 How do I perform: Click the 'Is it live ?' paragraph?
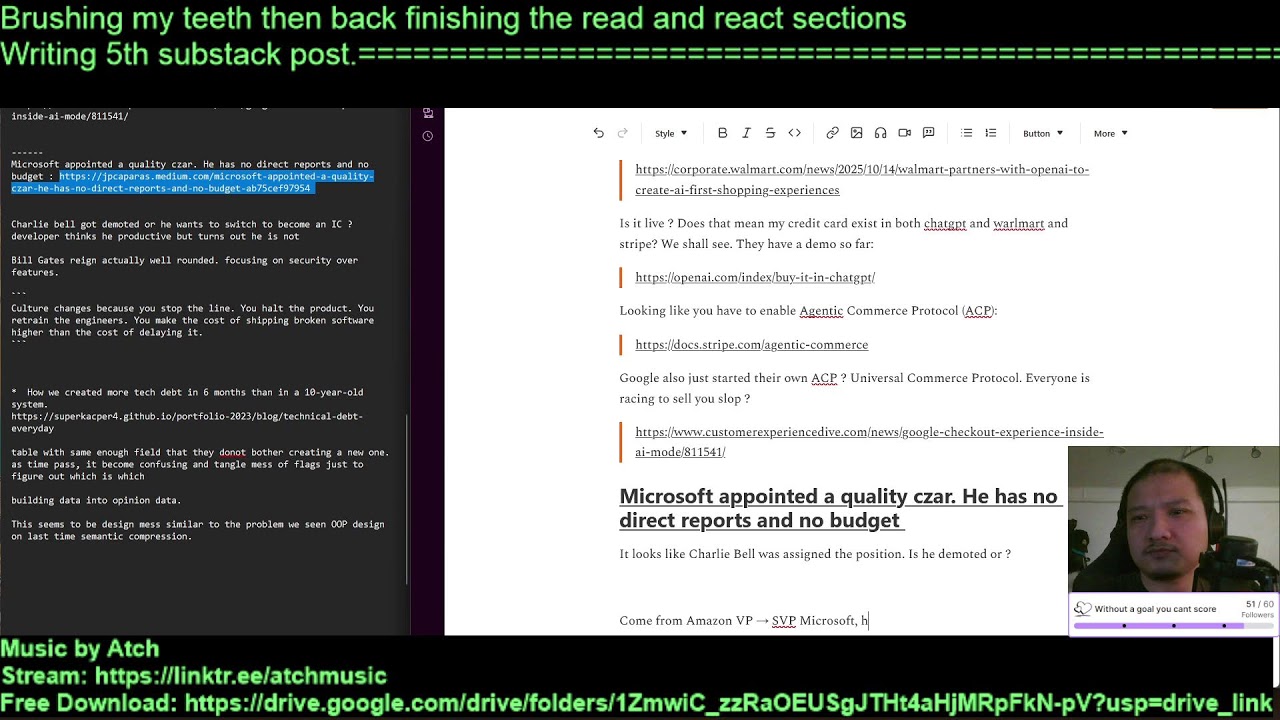pyautogui.click(x=844, y=233)
